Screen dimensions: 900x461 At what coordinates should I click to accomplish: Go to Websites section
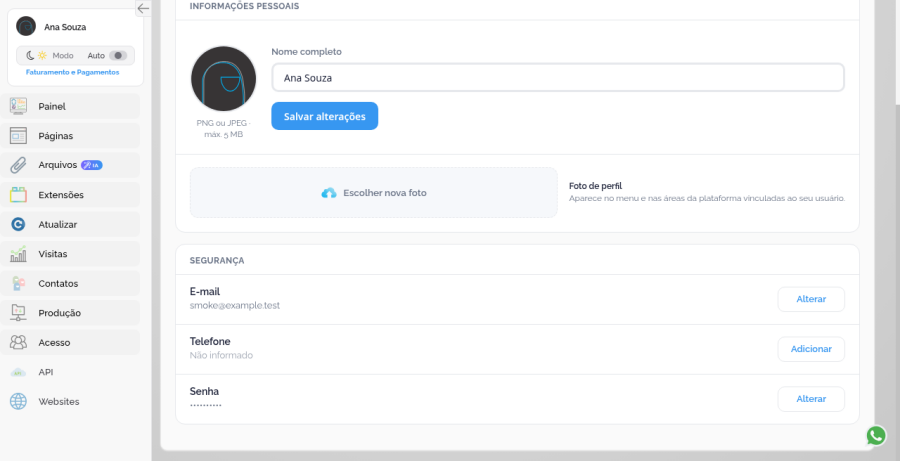pyautogui.click(x=70, y=401)
